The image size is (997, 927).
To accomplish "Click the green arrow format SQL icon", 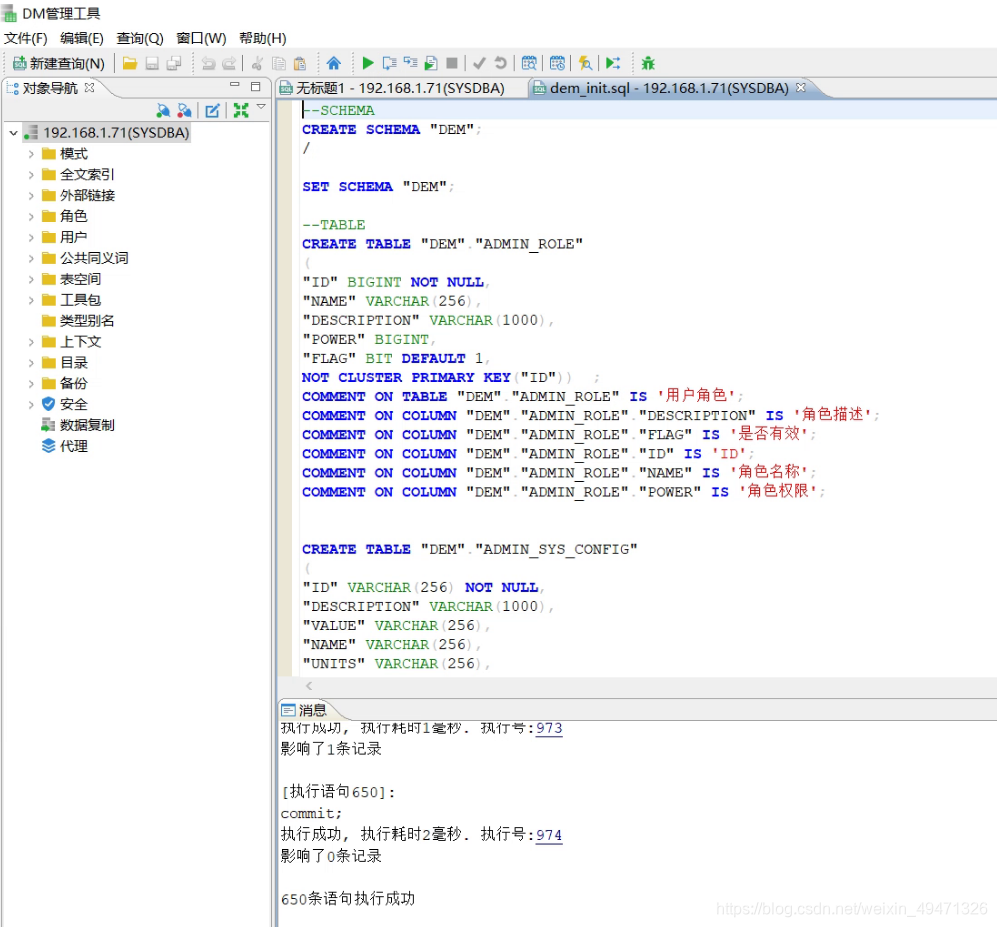I will (613, 63).
